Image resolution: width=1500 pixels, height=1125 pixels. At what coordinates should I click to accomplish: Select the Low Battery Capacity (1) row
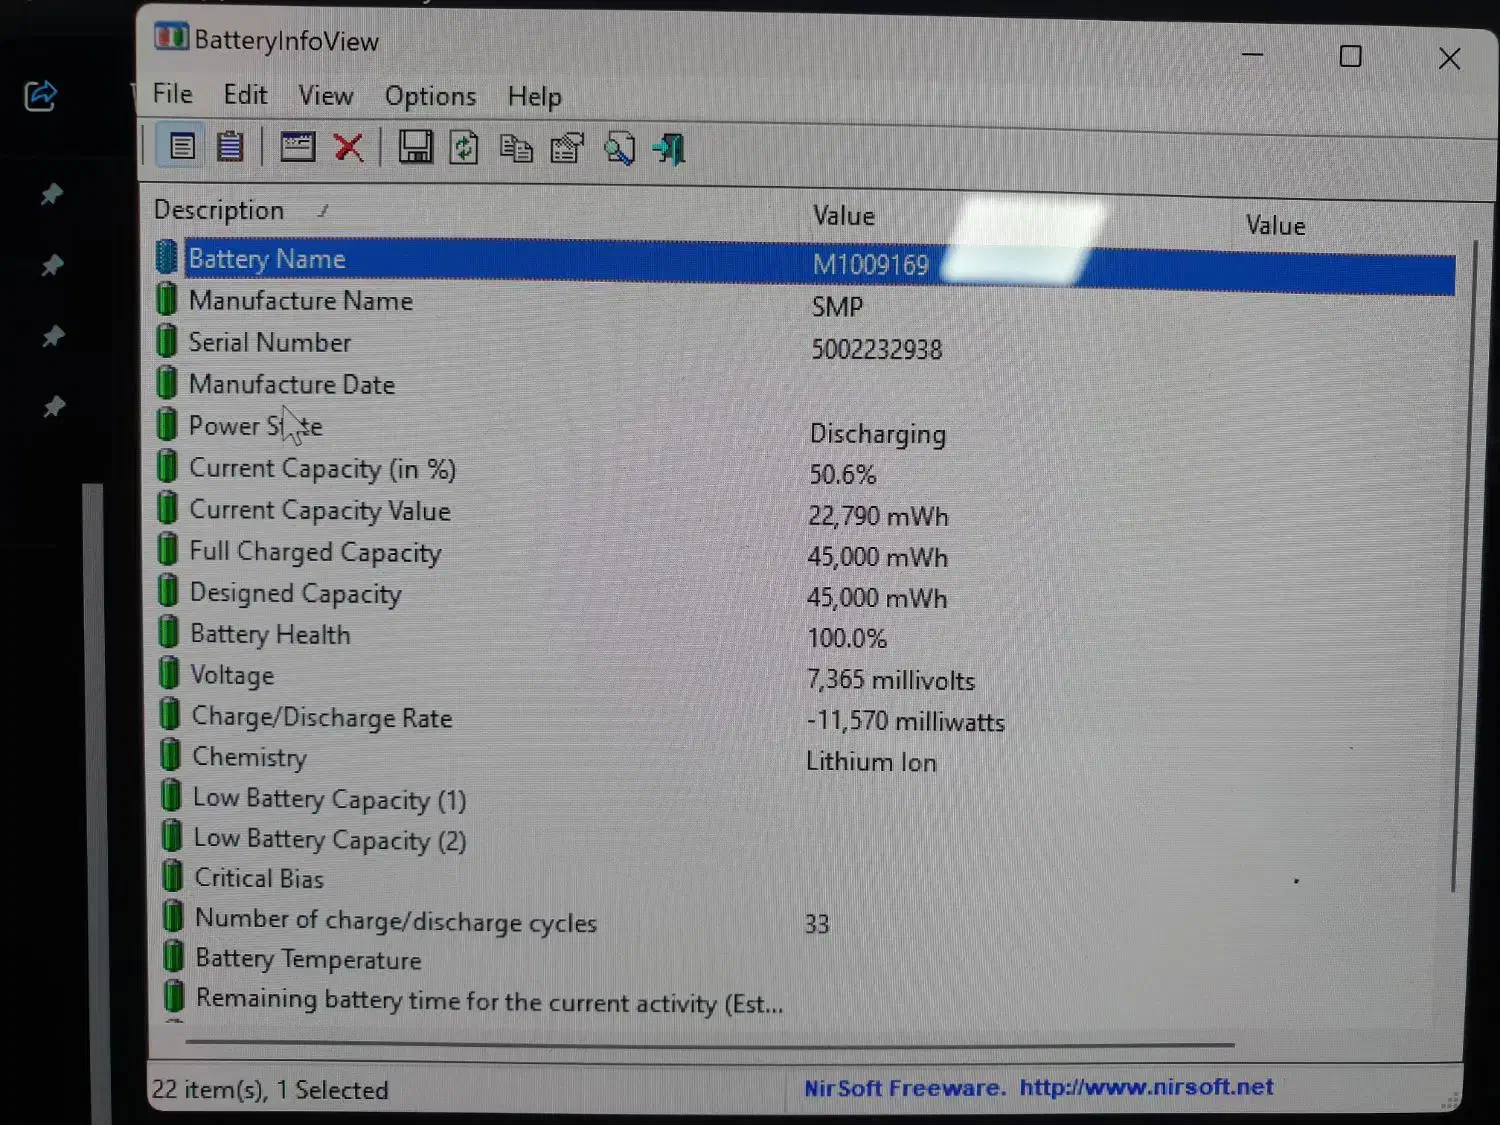805,799
